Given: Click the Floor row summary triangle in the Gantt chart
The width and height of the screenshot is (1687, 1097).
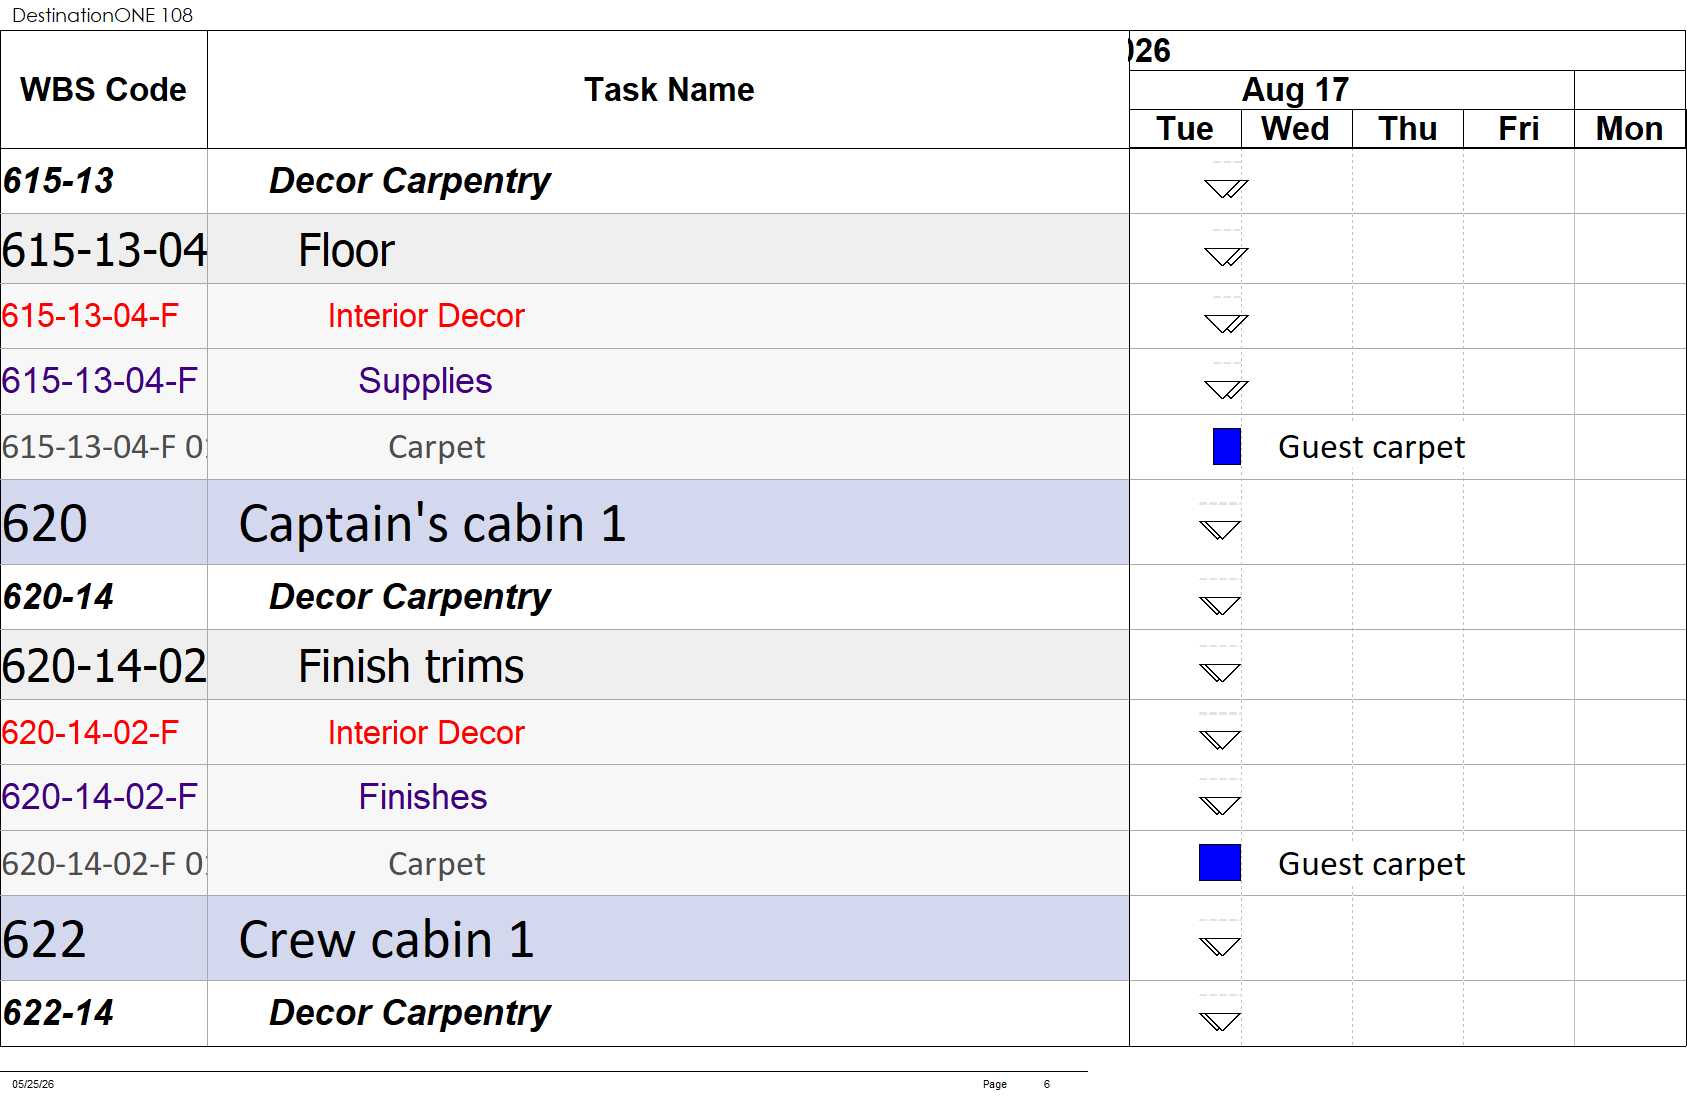Looking at the screenshot, I should click(x=1226, y=257).
